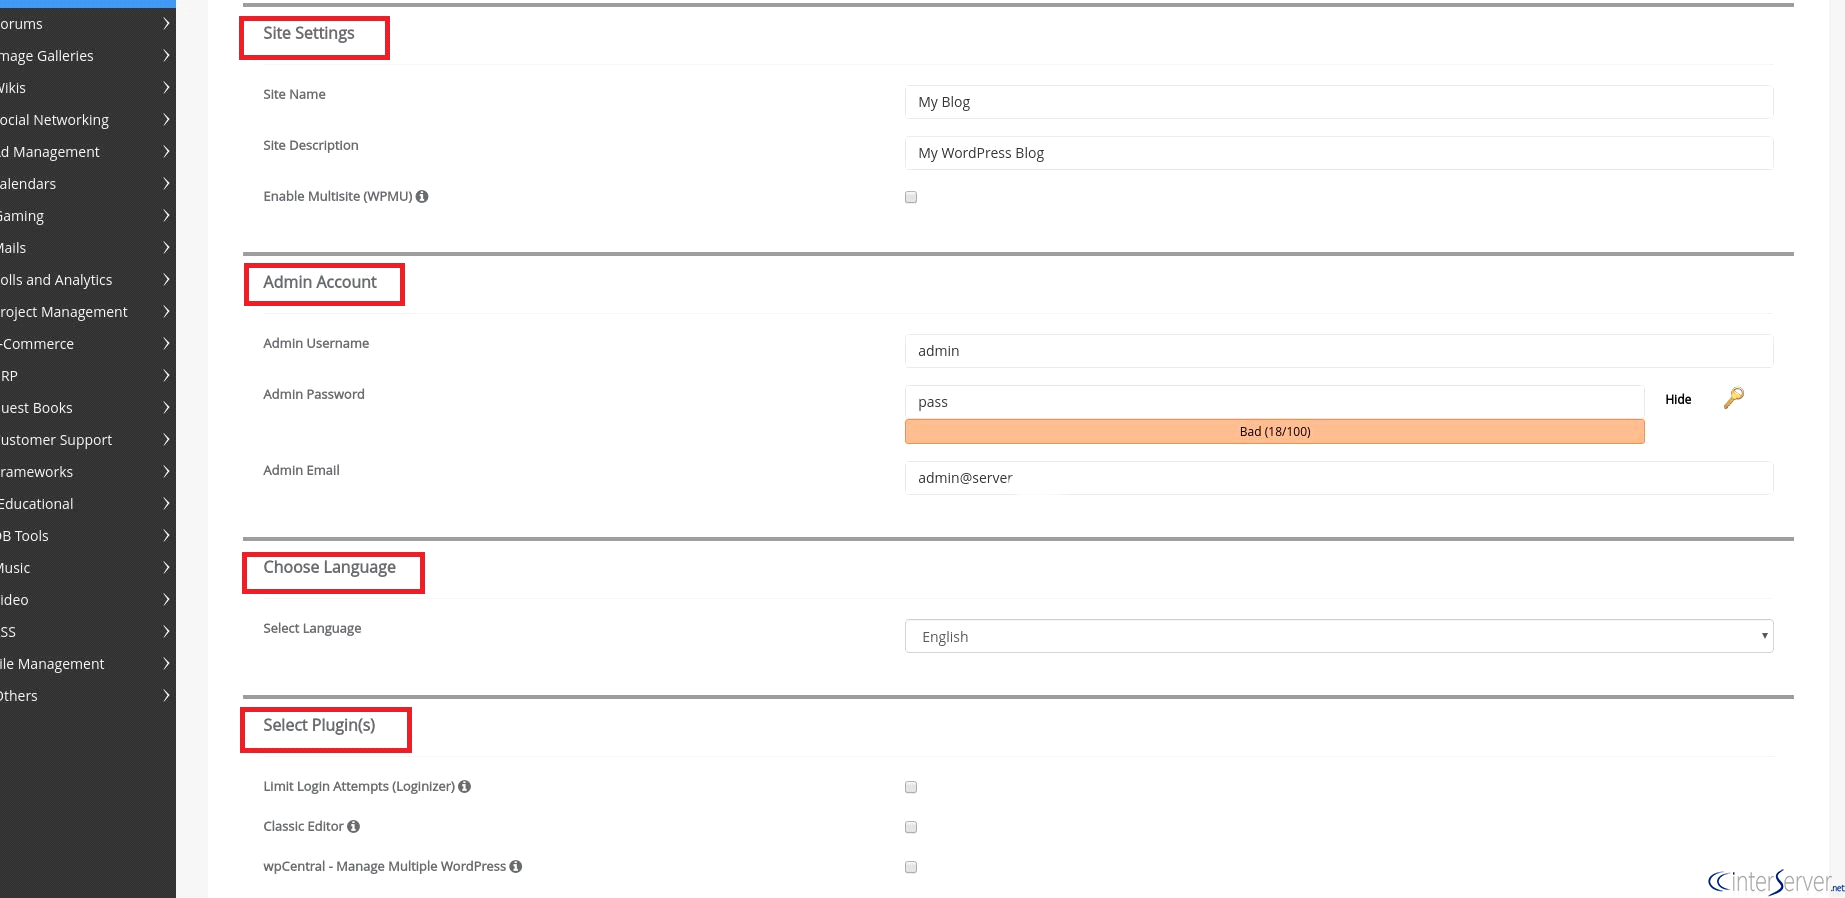Expand the Forums category chevron
This screenshot has height=898, width=1845.
166,24
